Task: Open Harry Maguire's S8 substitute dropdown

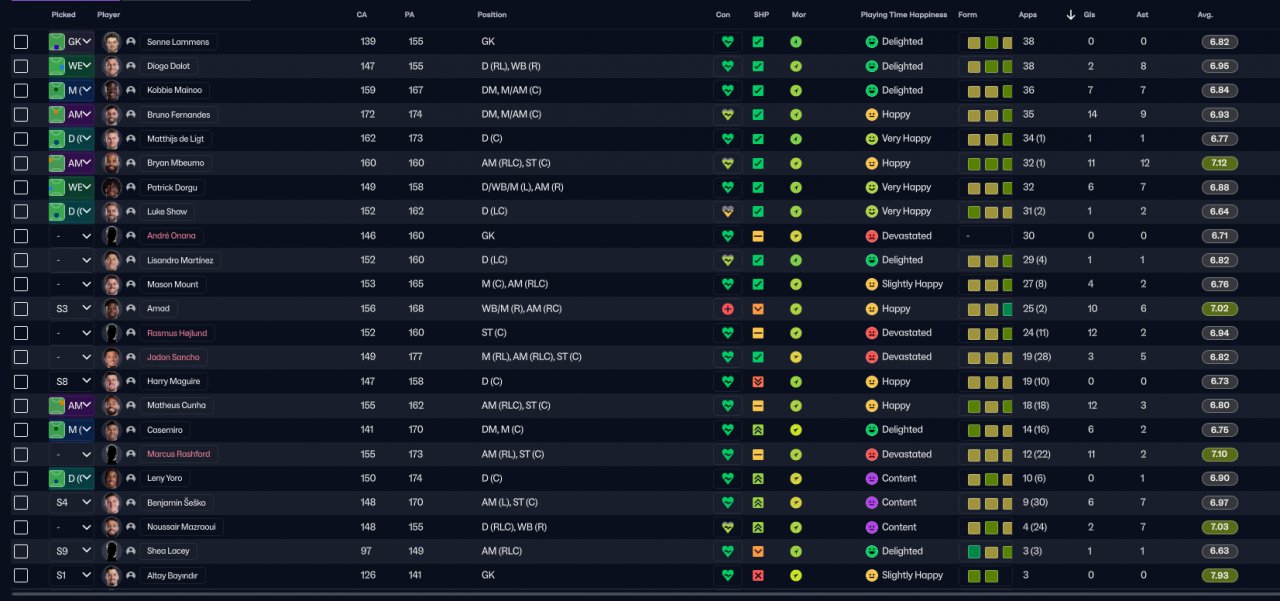Action: pos(71,381)
